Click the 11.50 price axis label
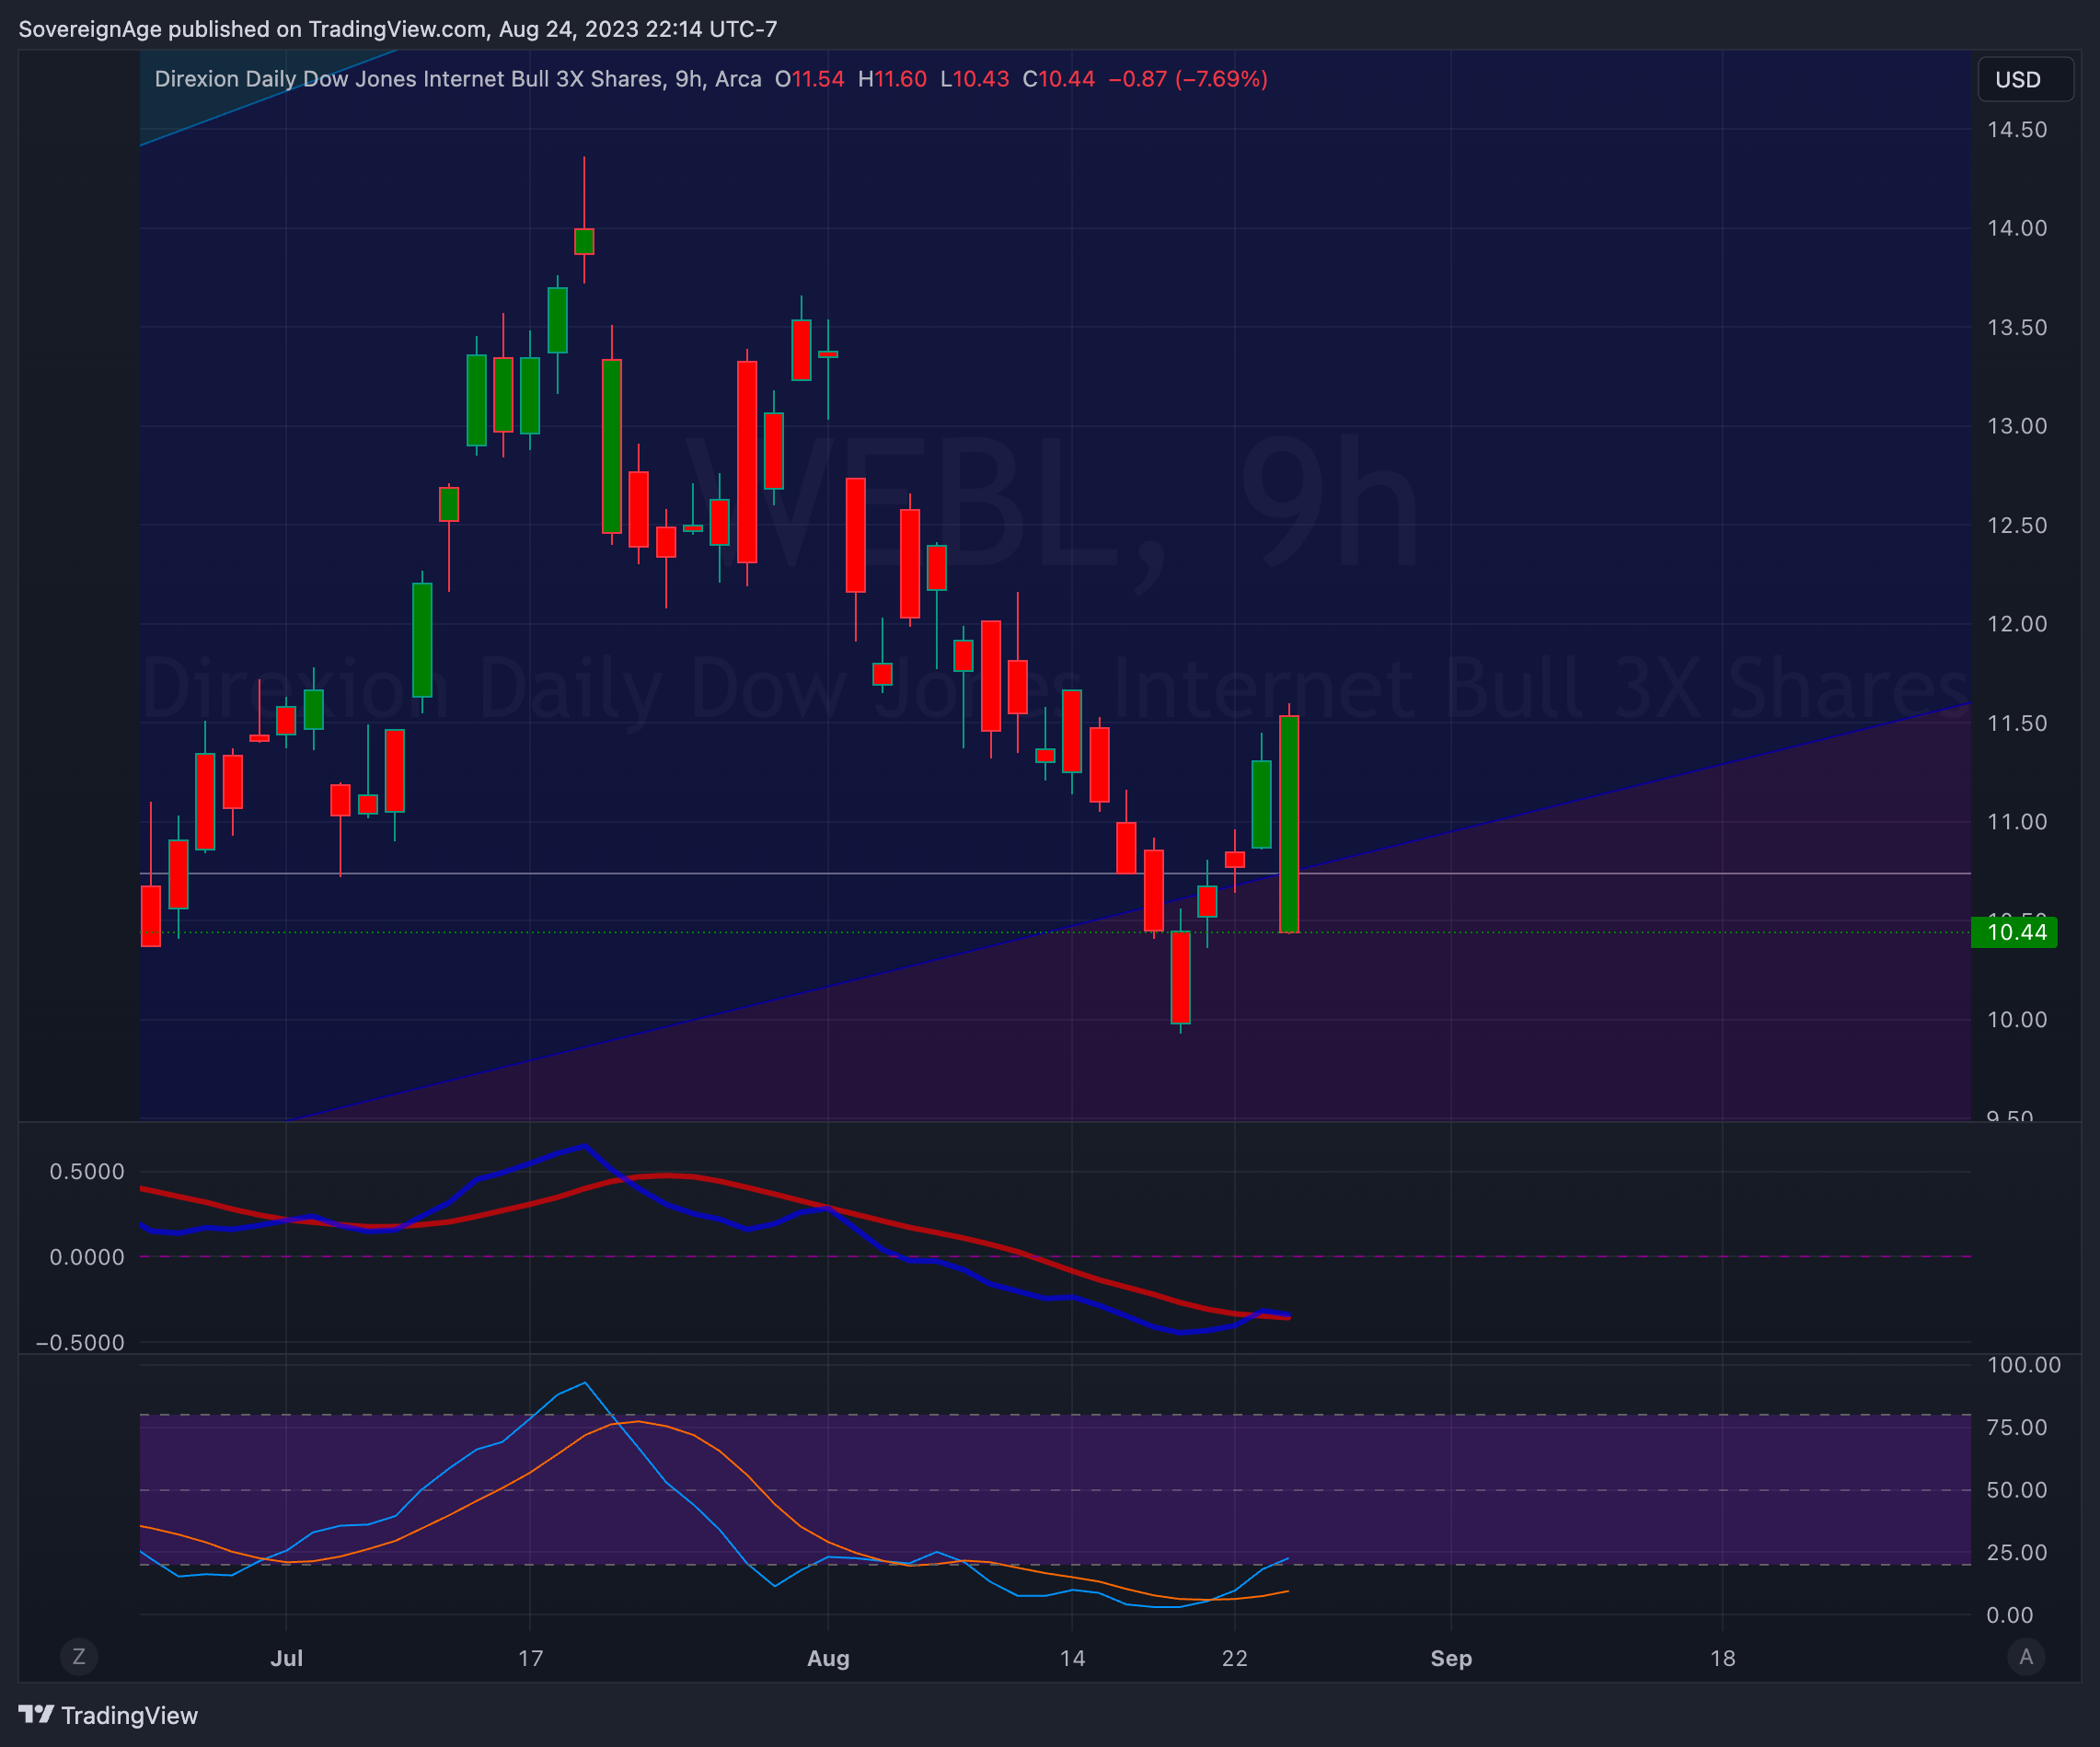This screenshot has width=2100, height=1747. click(2017, 723)
